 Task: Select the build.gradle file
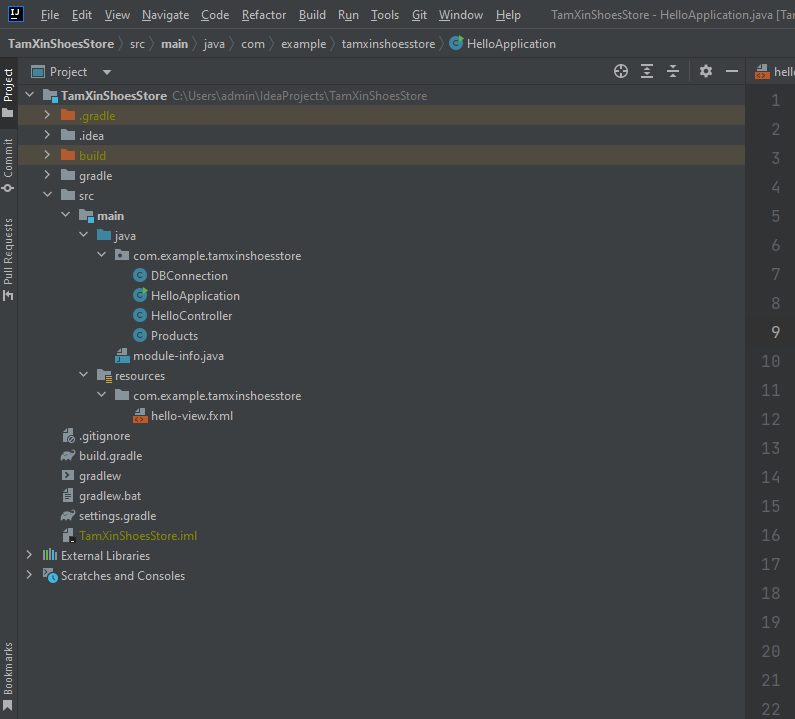pyautogui.click(x=111, y=456)
